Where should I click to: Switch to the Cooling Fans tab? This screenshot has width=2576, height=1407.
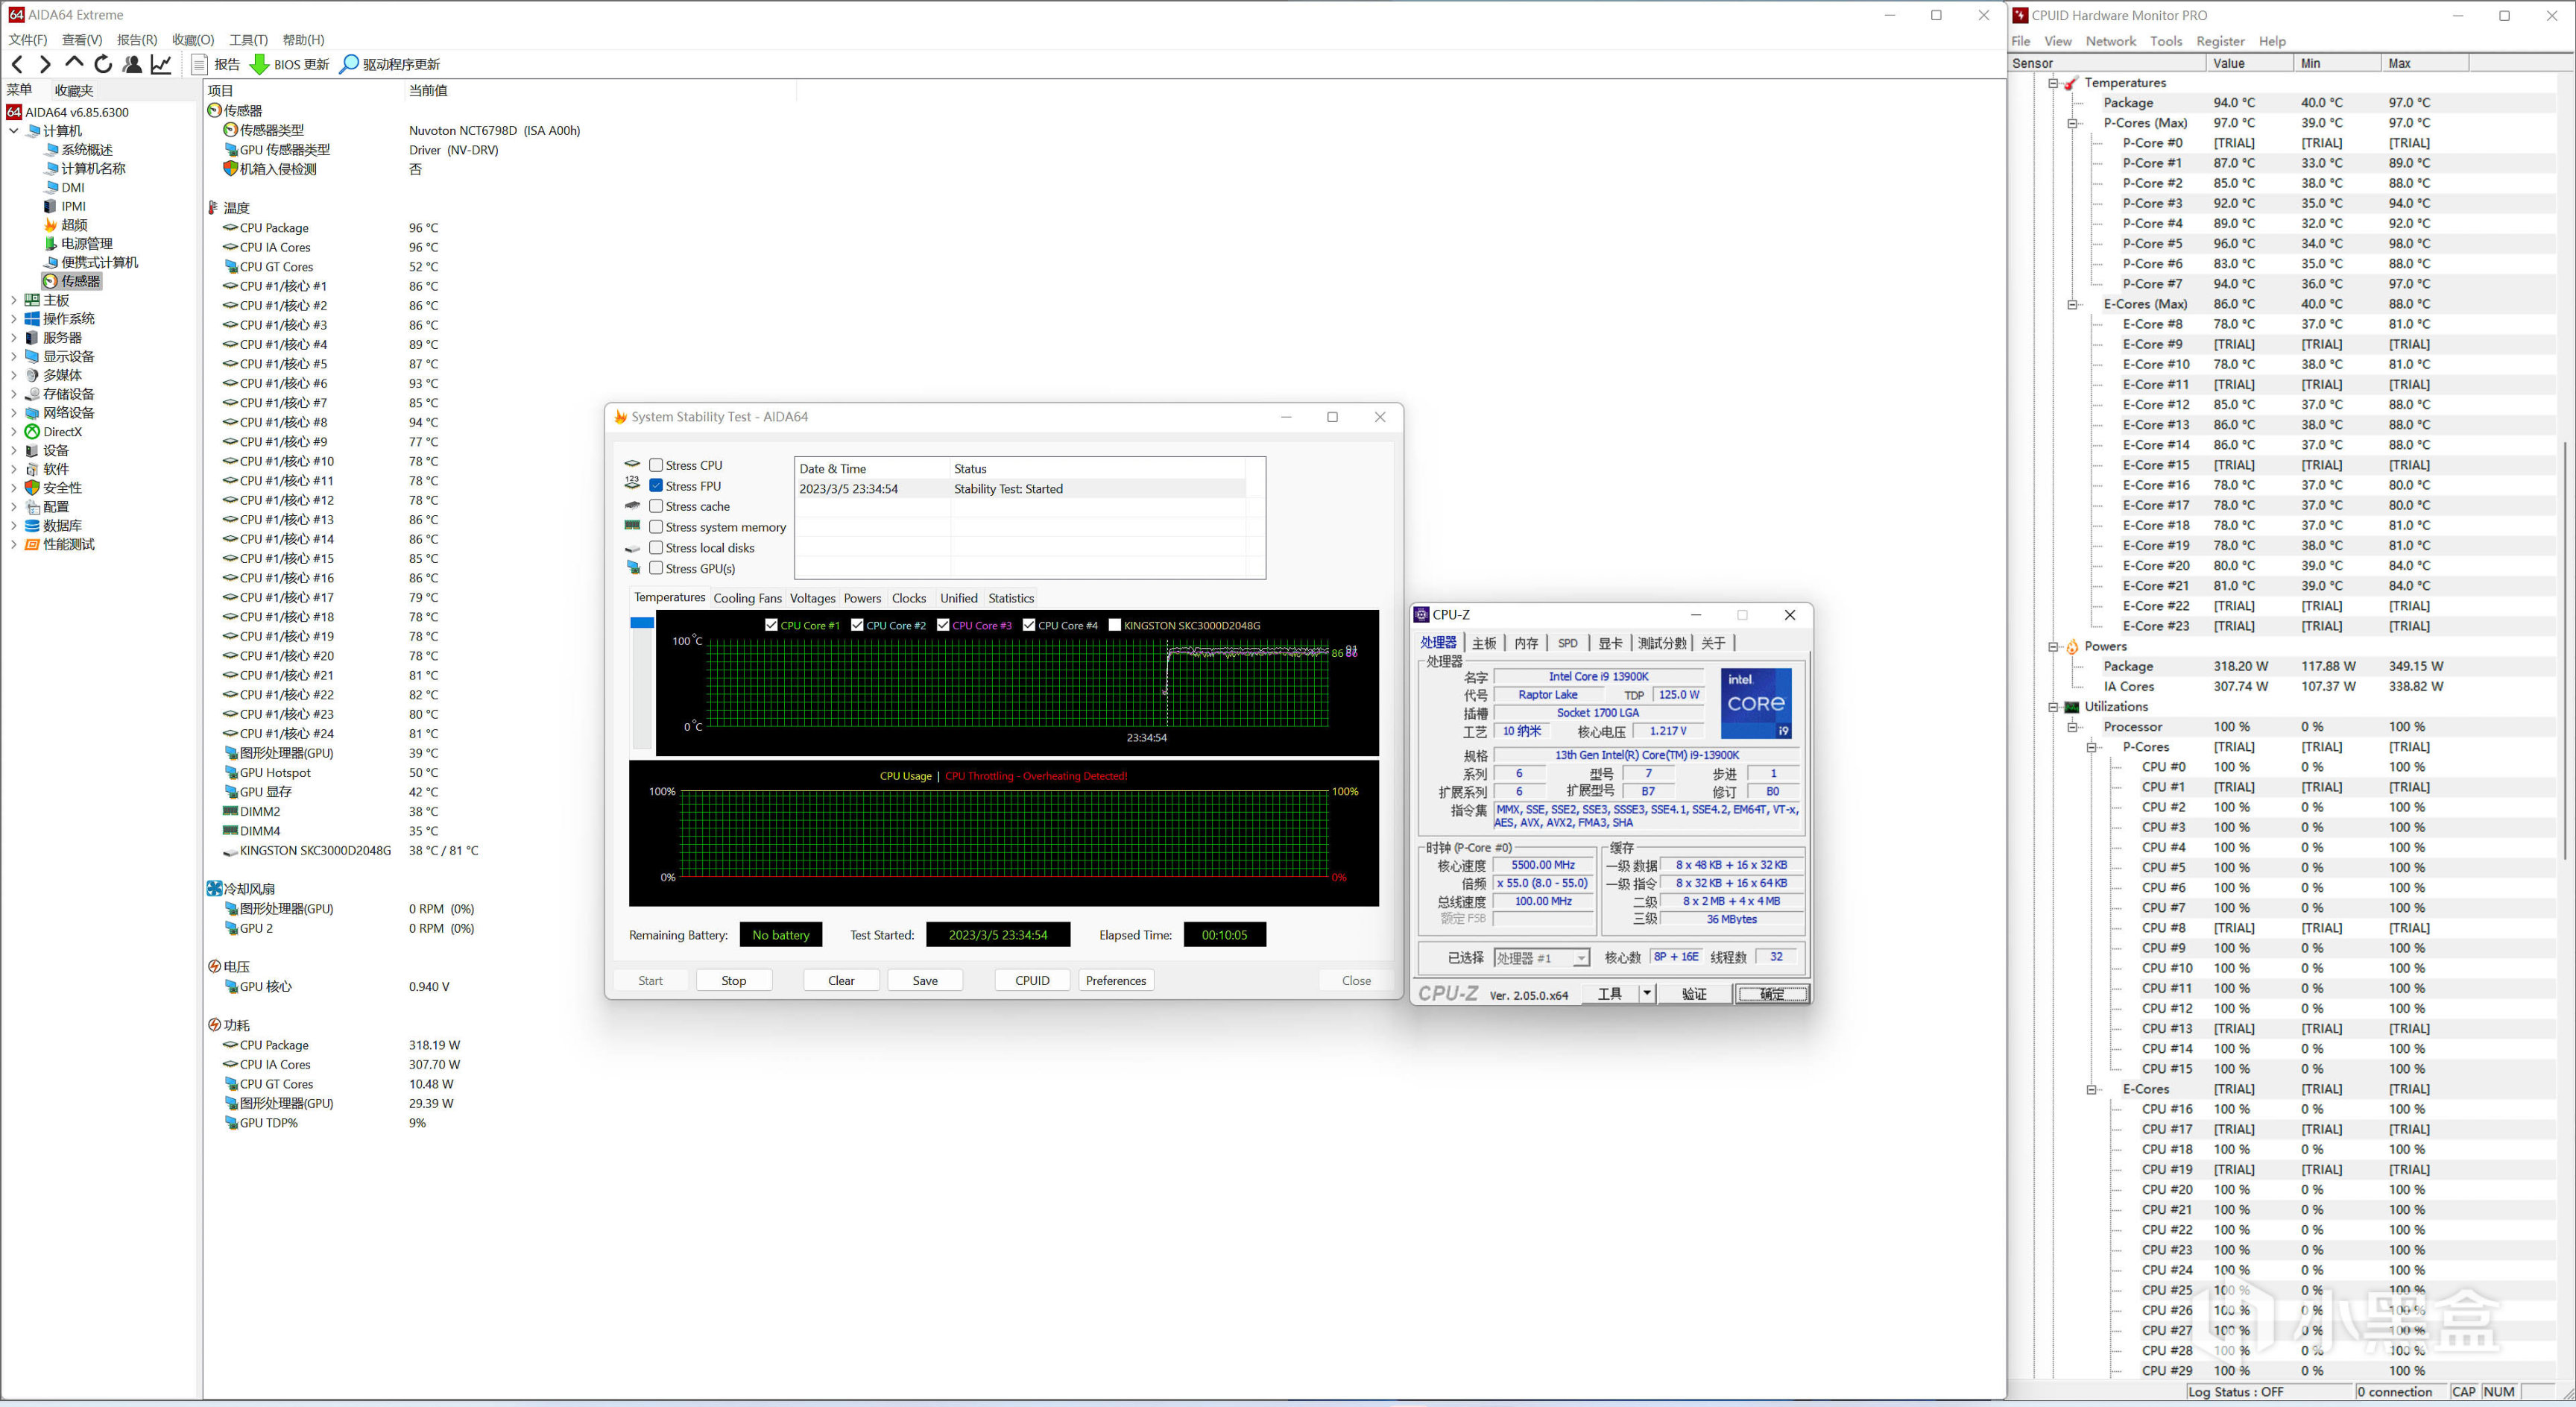pos(747,598)
